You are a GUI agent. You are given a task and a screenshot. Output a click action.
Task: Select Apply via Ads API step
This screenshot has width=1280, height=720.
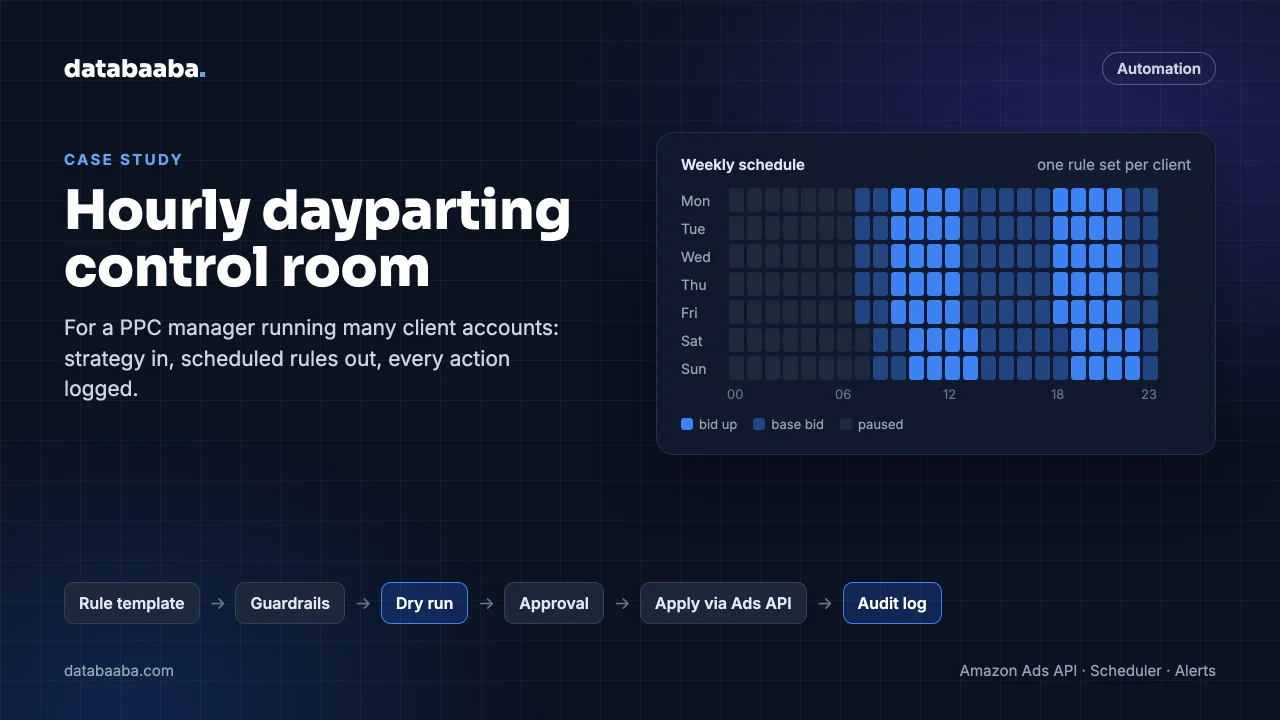723,603
